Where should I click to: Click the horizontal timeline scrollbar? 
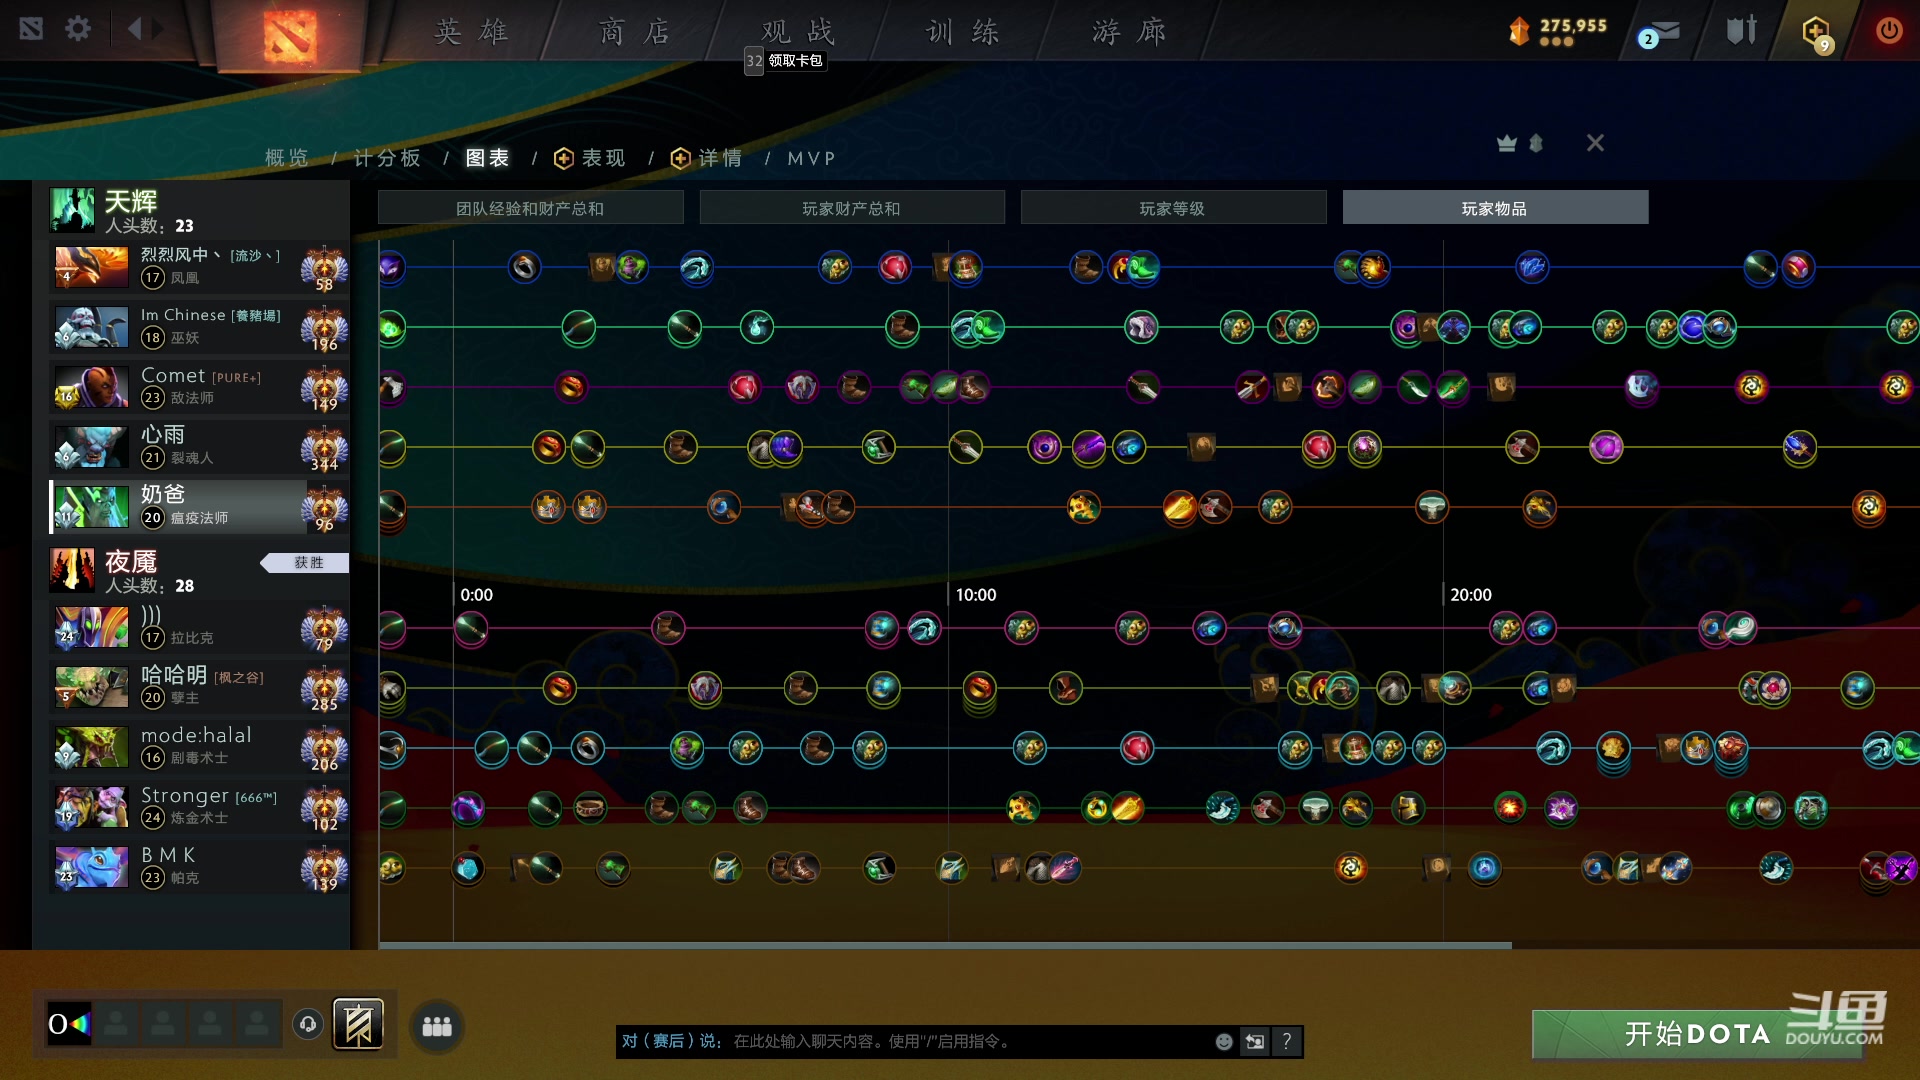coord(945,944)
